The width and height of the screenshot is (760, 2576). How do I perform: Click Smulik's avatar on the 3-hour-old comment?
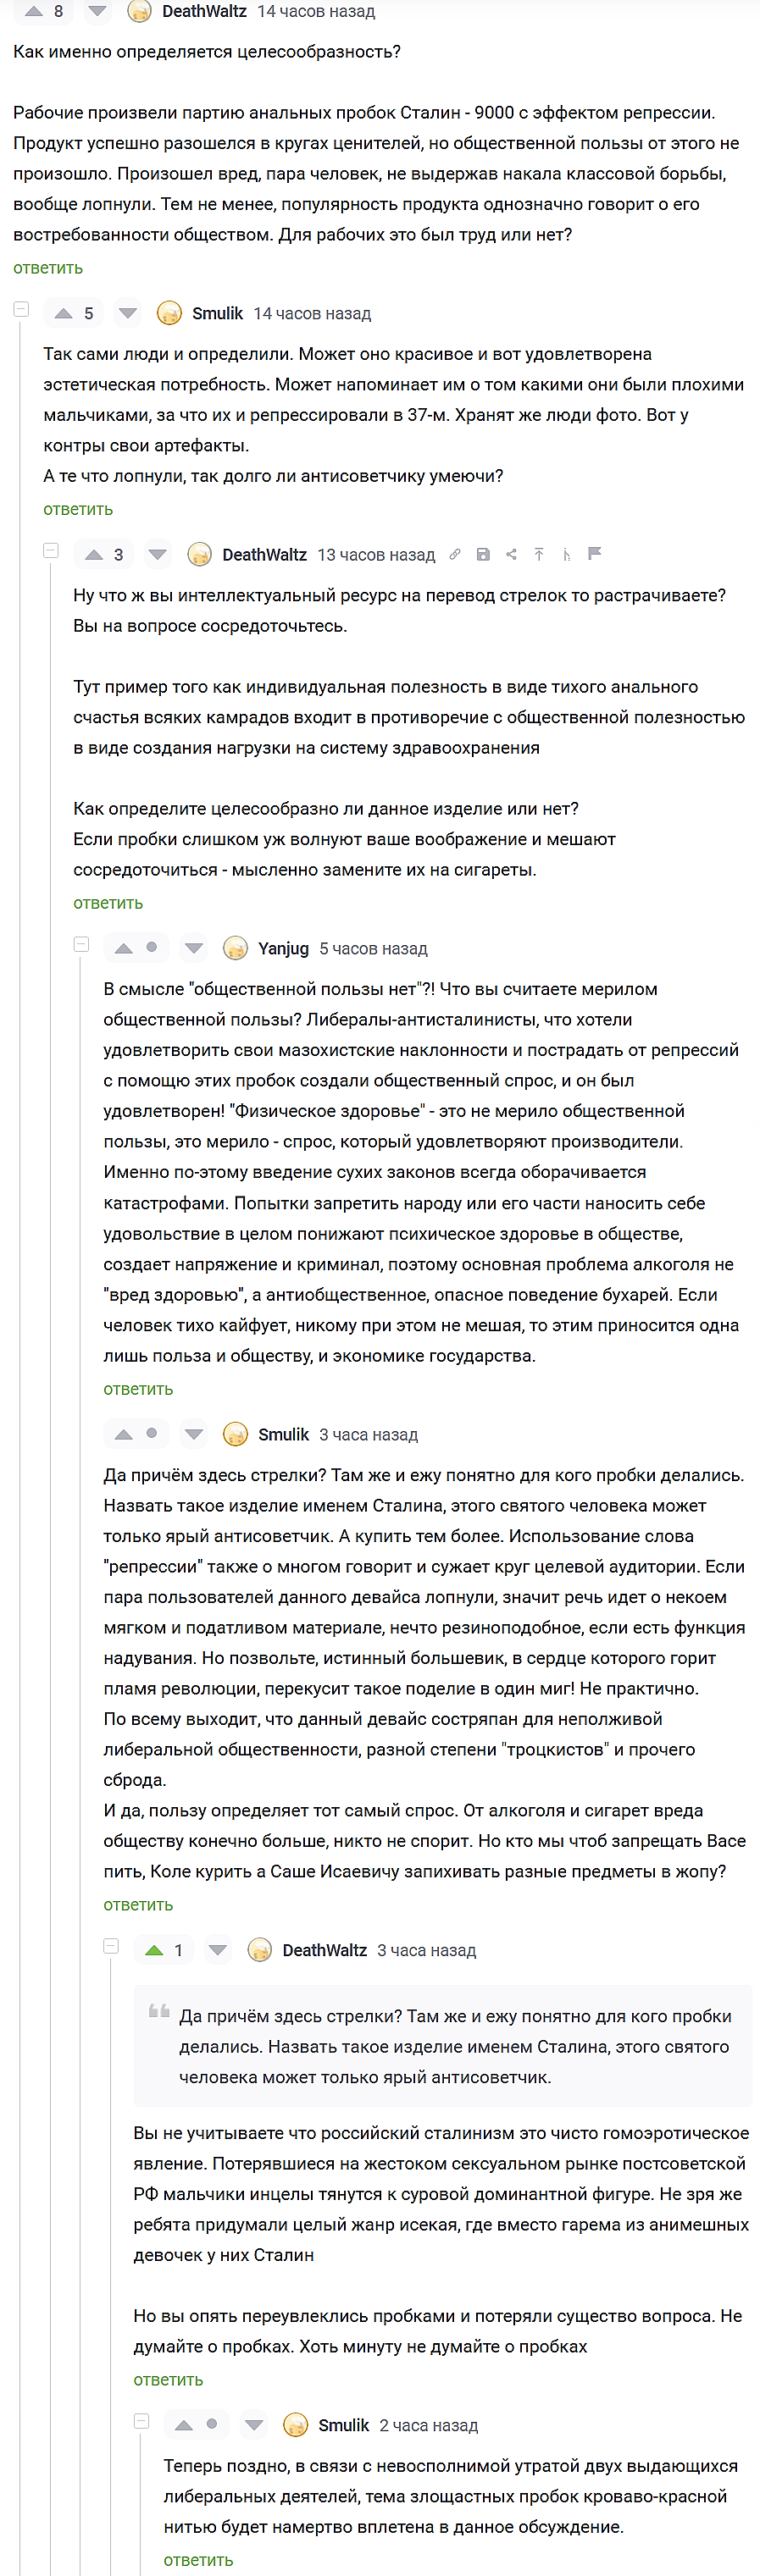[236, 1434]
